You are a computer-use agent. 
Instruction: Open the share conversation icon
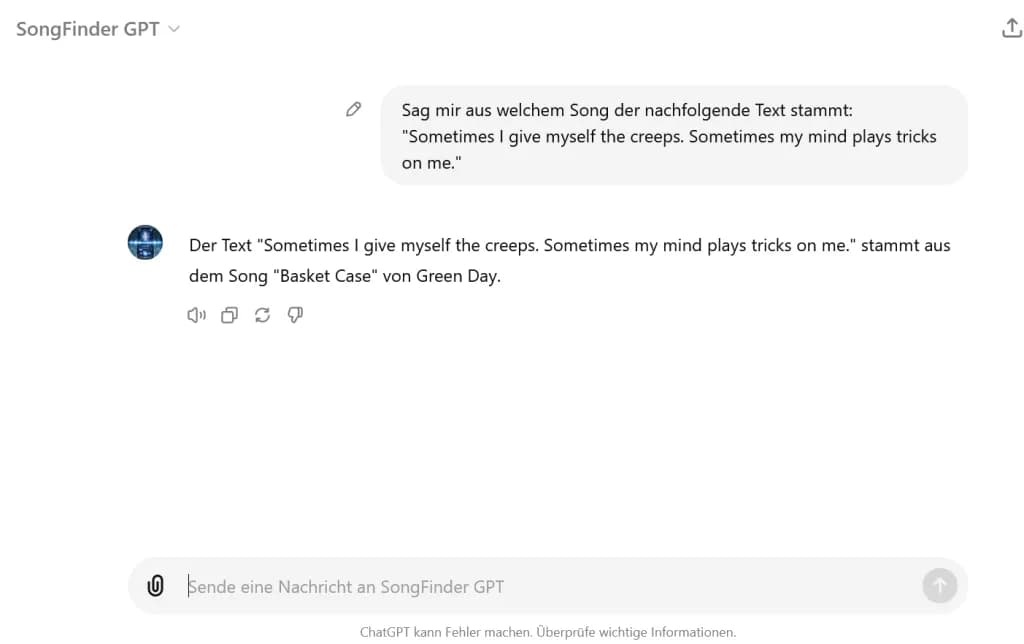pos(1010,28)
